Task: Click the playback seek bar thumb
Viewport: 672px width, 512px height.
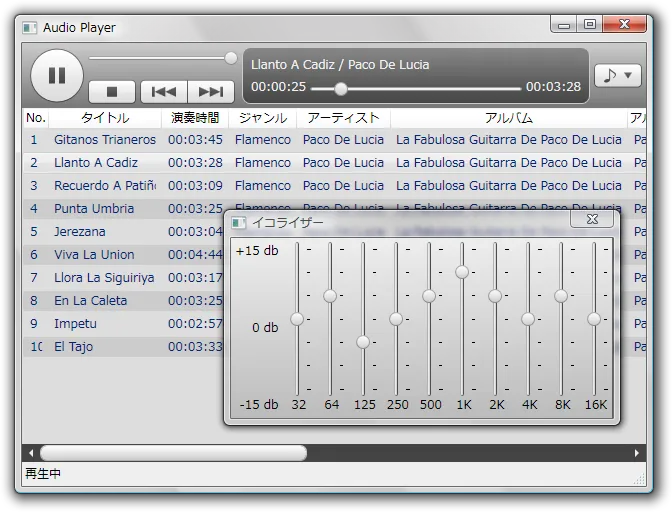Action: pos(341,88)
